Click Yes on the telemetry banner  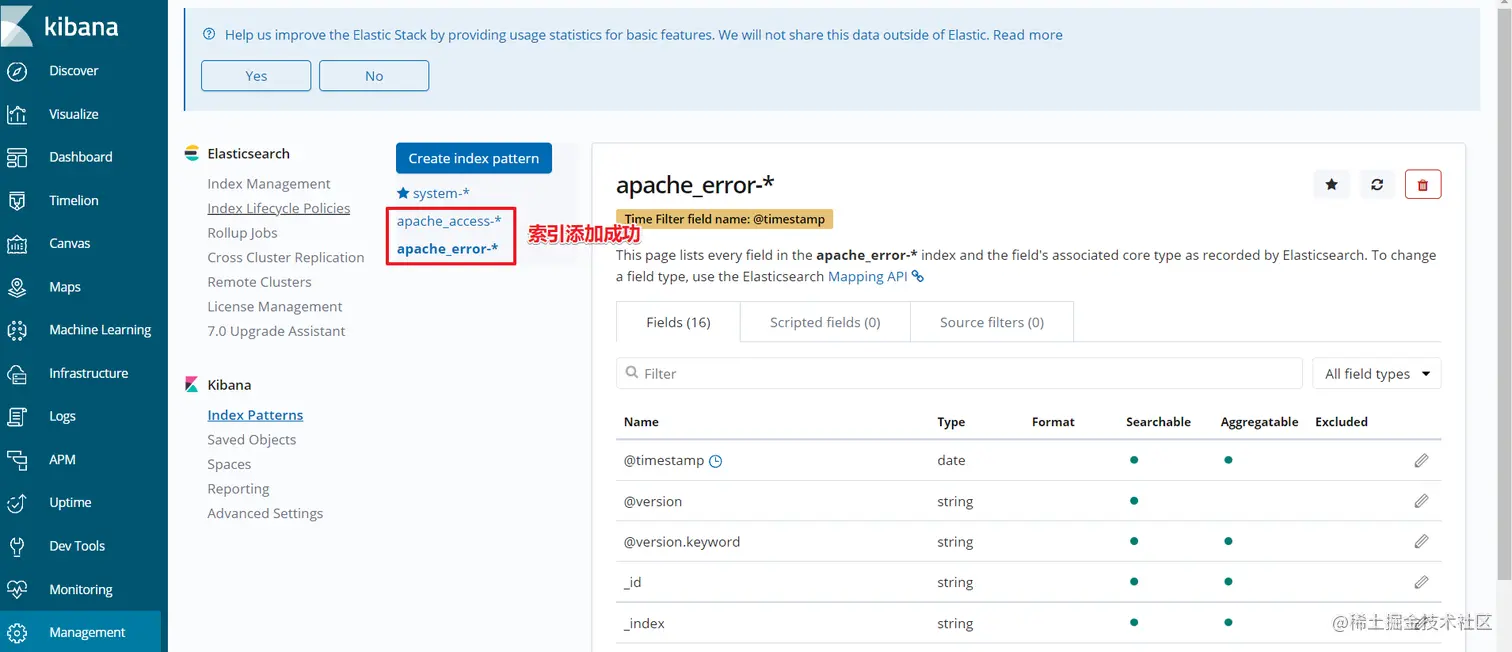[x=256, y=76]
